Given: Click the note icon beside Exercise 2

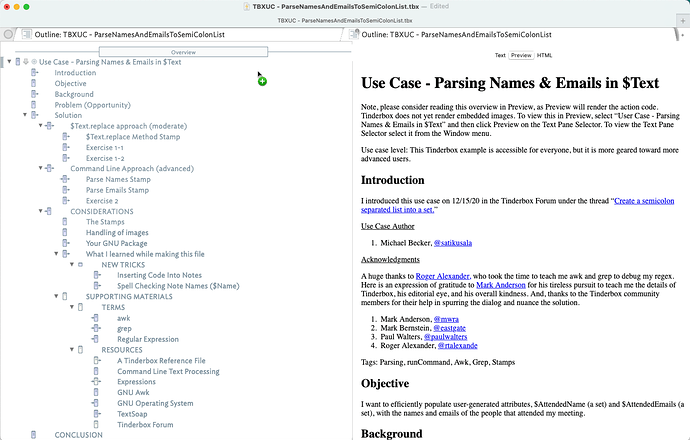Looking at the screenshot, I should click(x=66, y=201).
